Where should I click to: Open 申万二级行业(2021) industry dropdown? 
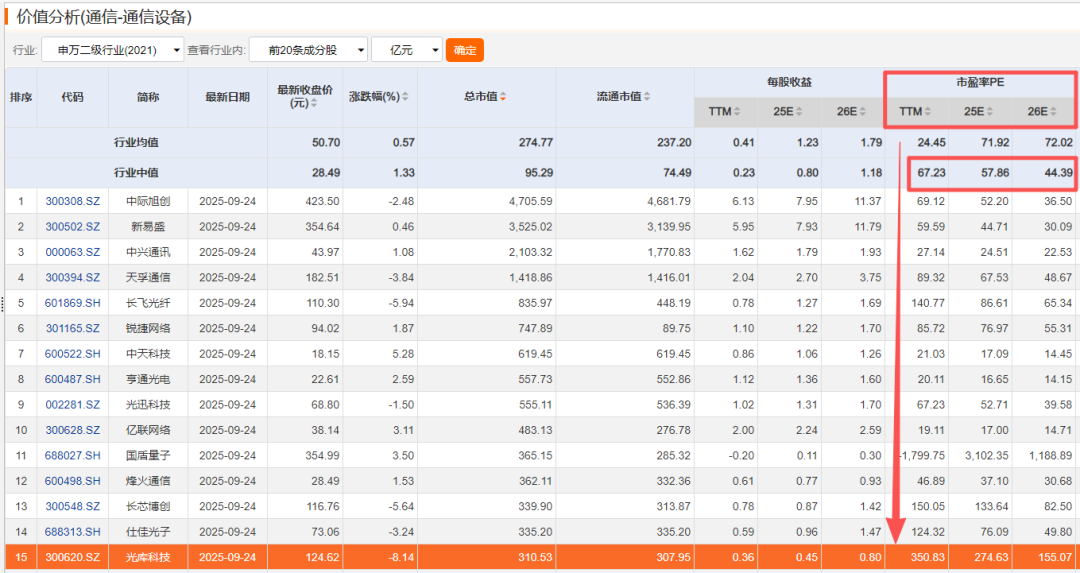point(112,50)
